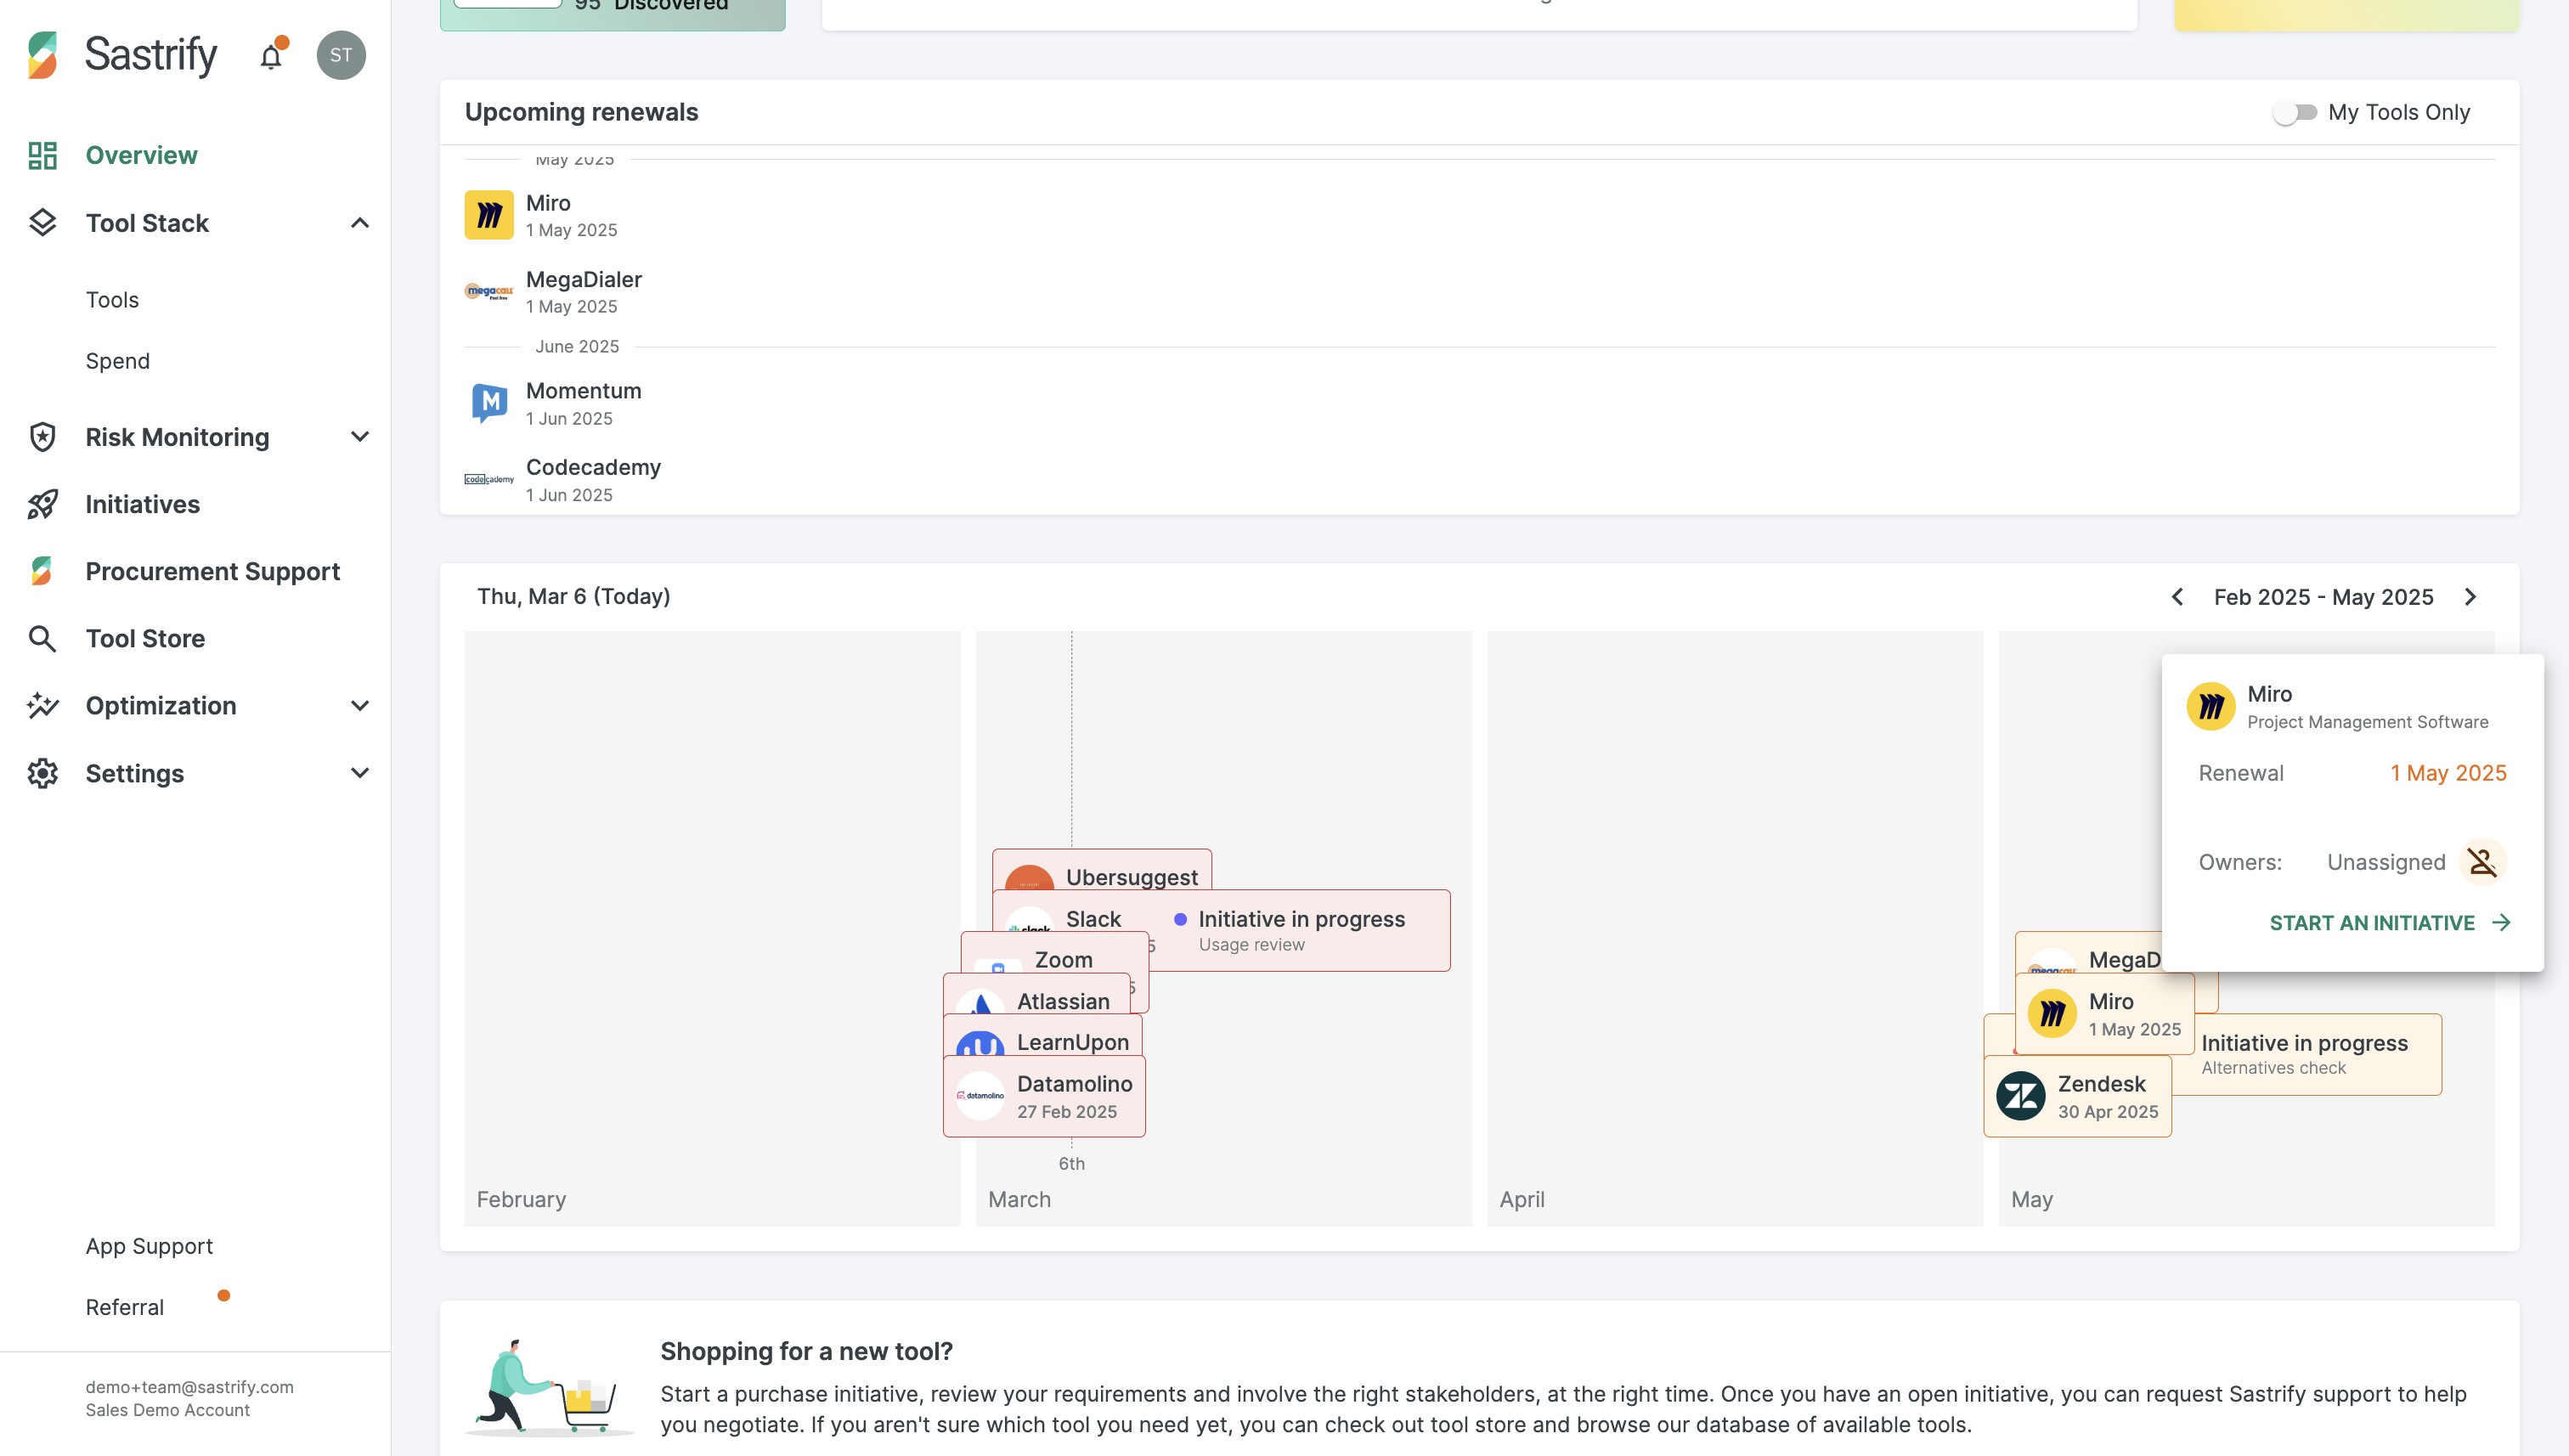Click the MegaDialer logo in renewals list
This screenshot has width=2569, height=1456.
489,292
